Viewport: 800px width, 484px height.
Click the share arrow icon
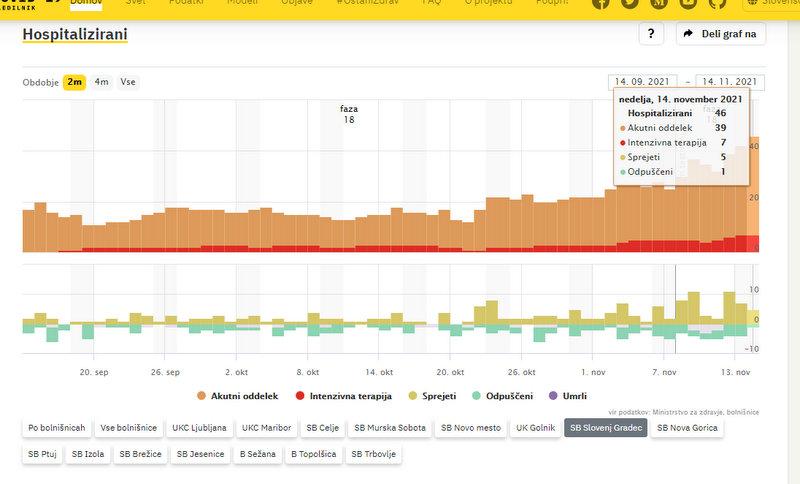tap(688, 34)
